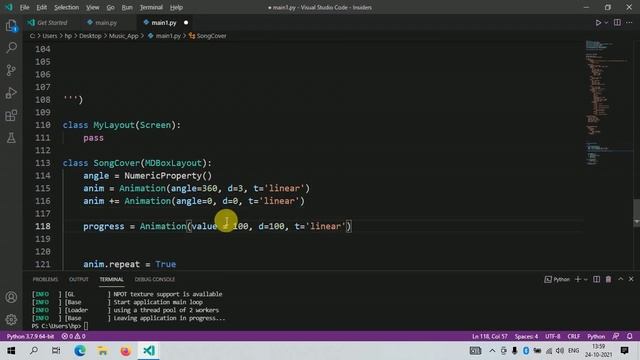The height and width of the screenshot is (360, 640).
Task: Open the Terminal menu
Action: coord(151,7)
